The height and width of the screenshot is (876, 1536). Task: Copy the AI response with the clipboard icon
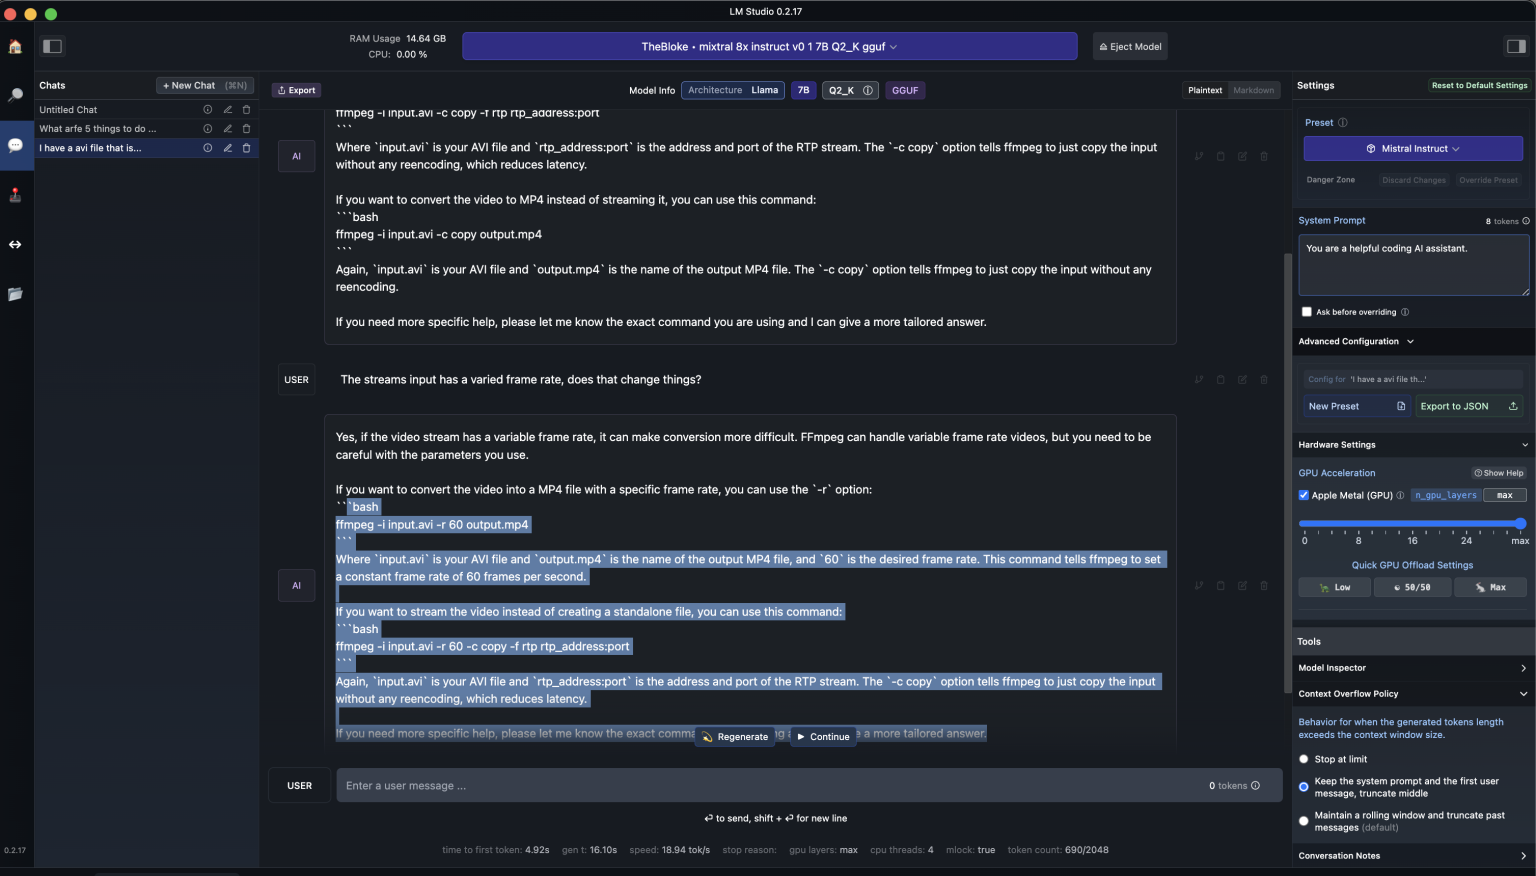click(1220, 586)
